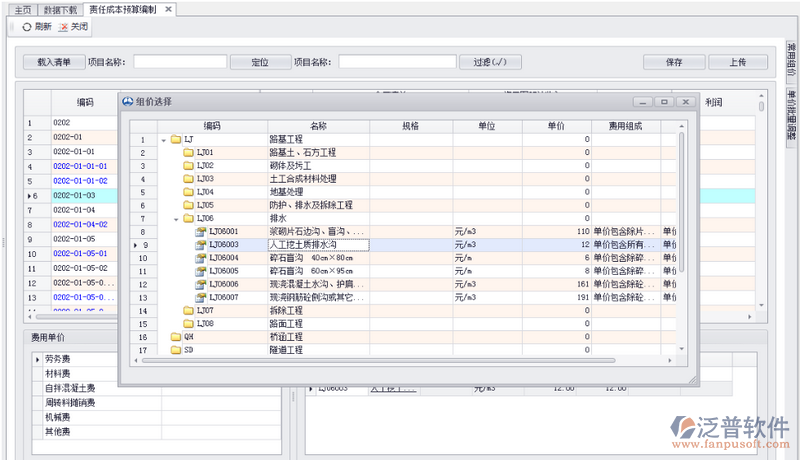Image resolution: width=800 pixels, height=460 pixels.
Task: Select the LJ04 folder icon
Action: 188,192
